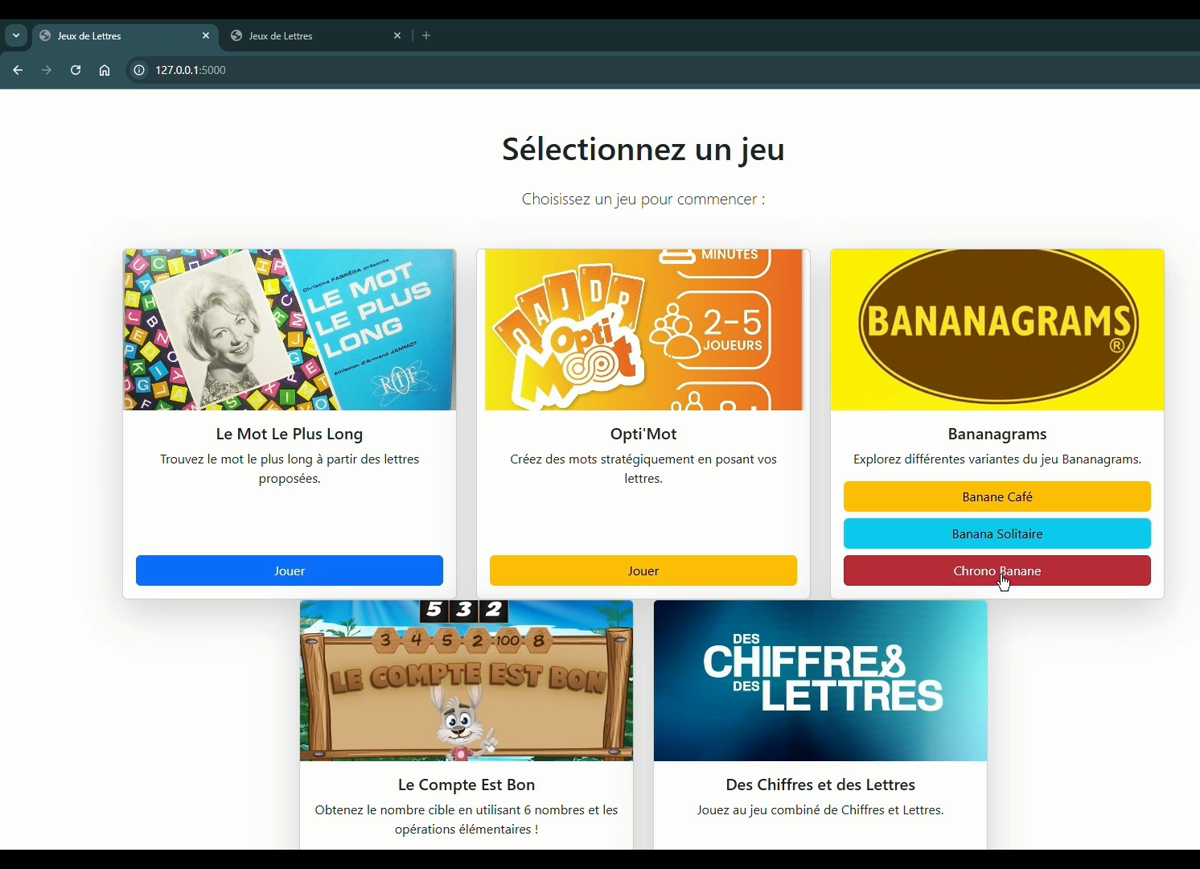Start the Chrono Banane variant

coord(997,571)
